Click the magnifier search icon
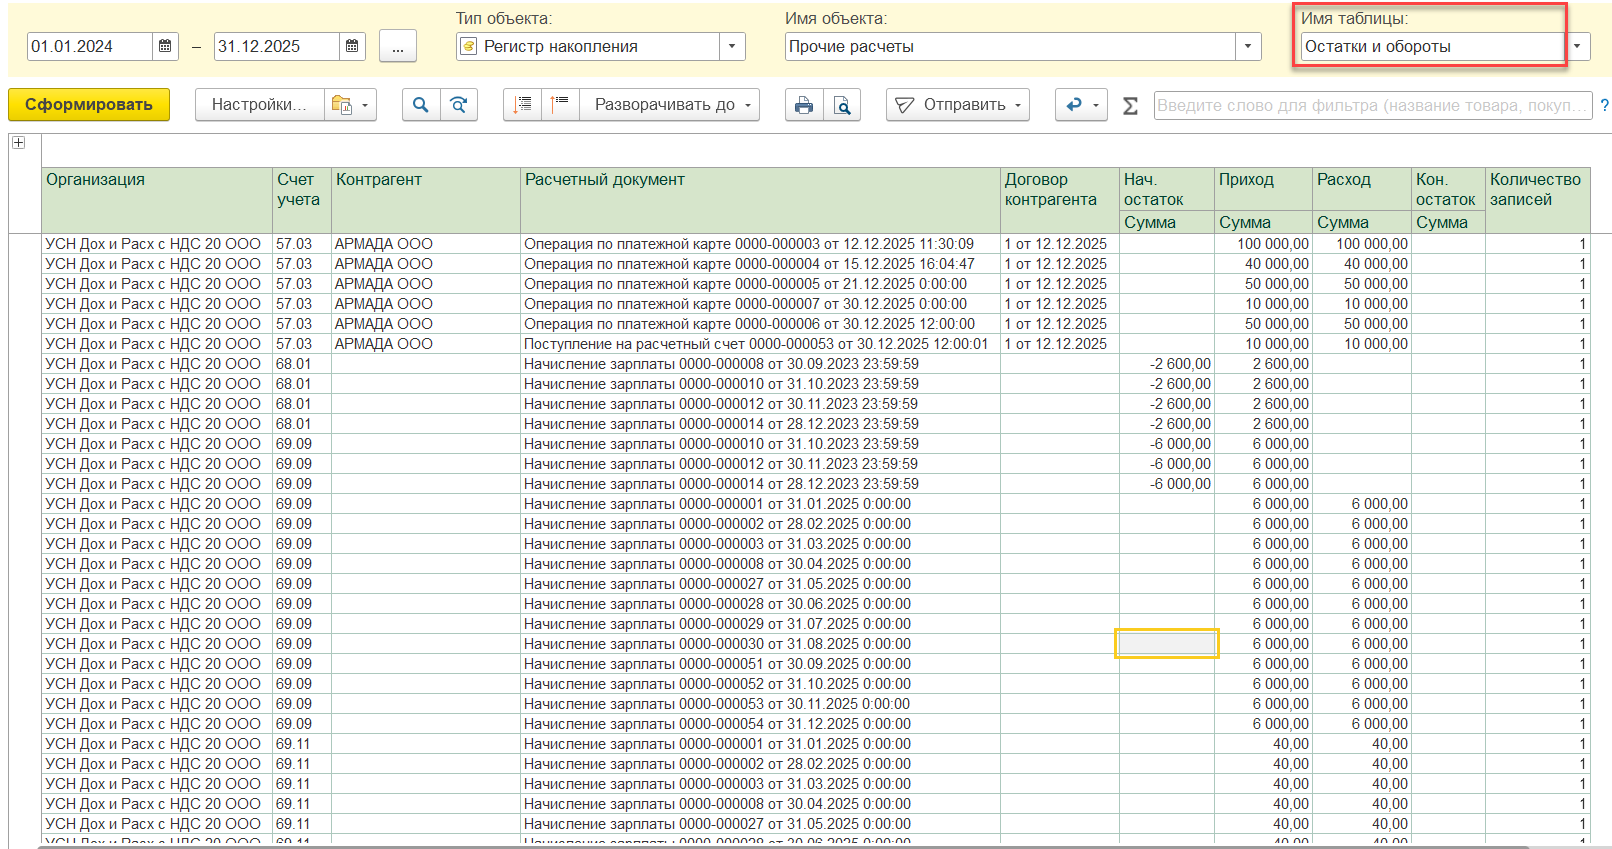This screenshot has width=1612, height=849. [421, 105]
